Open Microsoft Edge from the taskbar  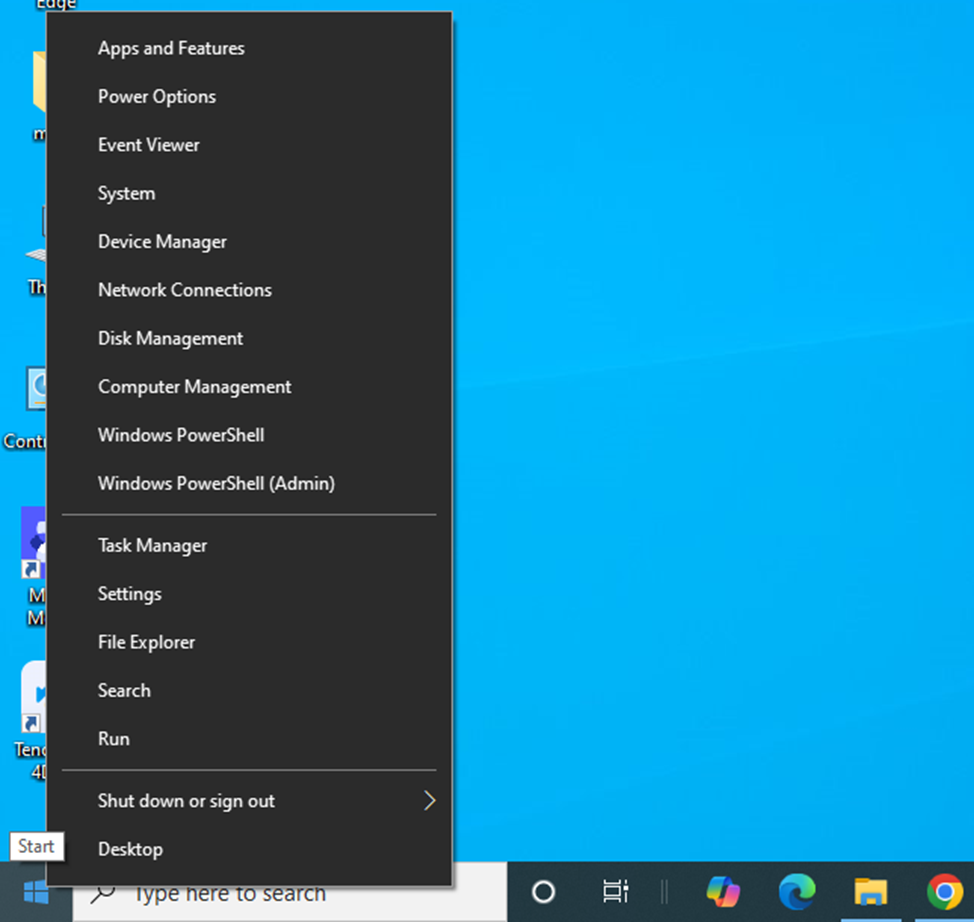(797, 891)
